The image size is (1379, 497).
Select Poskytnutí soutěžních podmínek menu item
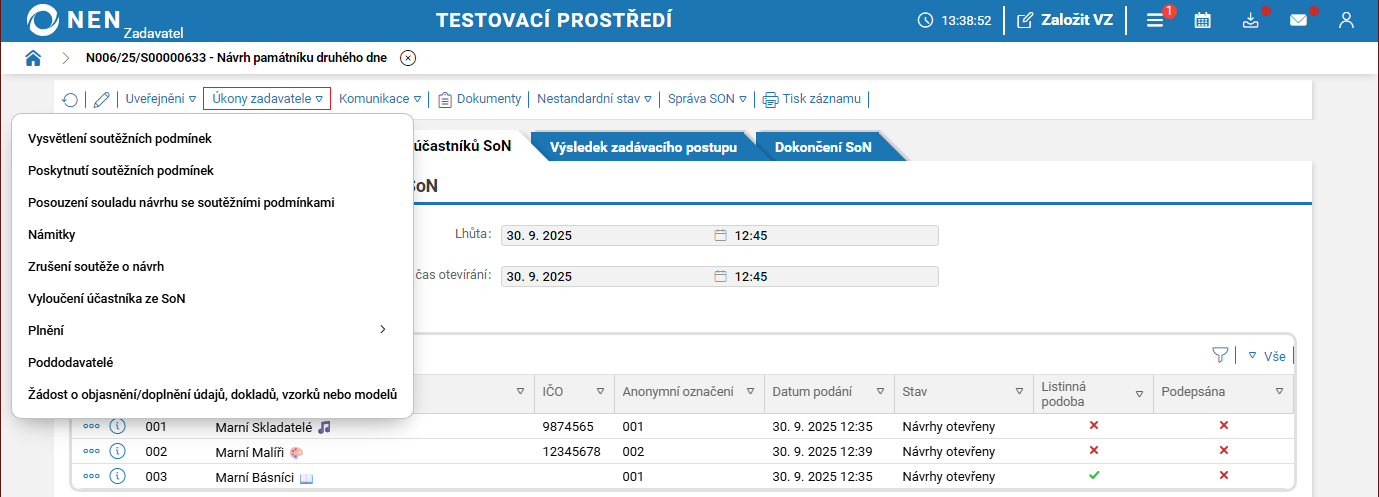[212, 170]
